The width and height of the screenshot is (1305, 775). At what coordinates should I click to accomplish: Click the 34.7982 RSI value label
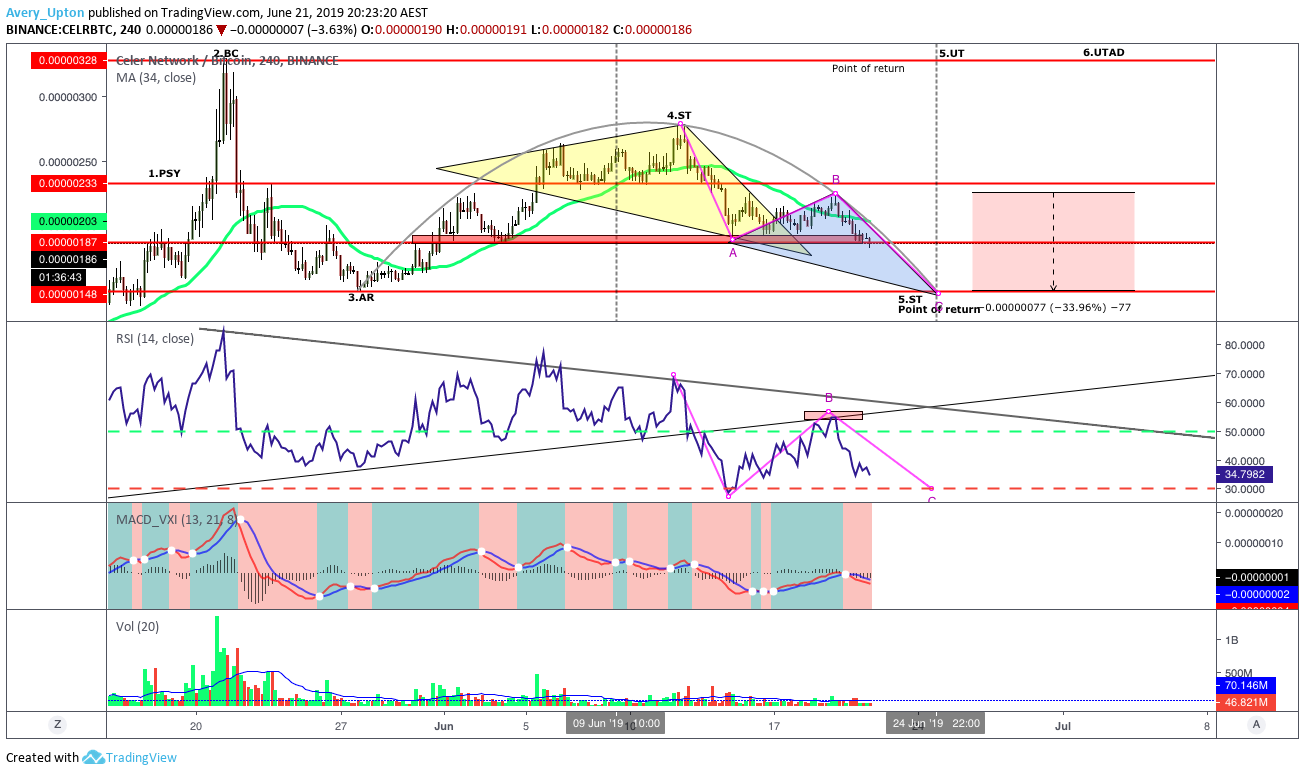[1247, 475]
